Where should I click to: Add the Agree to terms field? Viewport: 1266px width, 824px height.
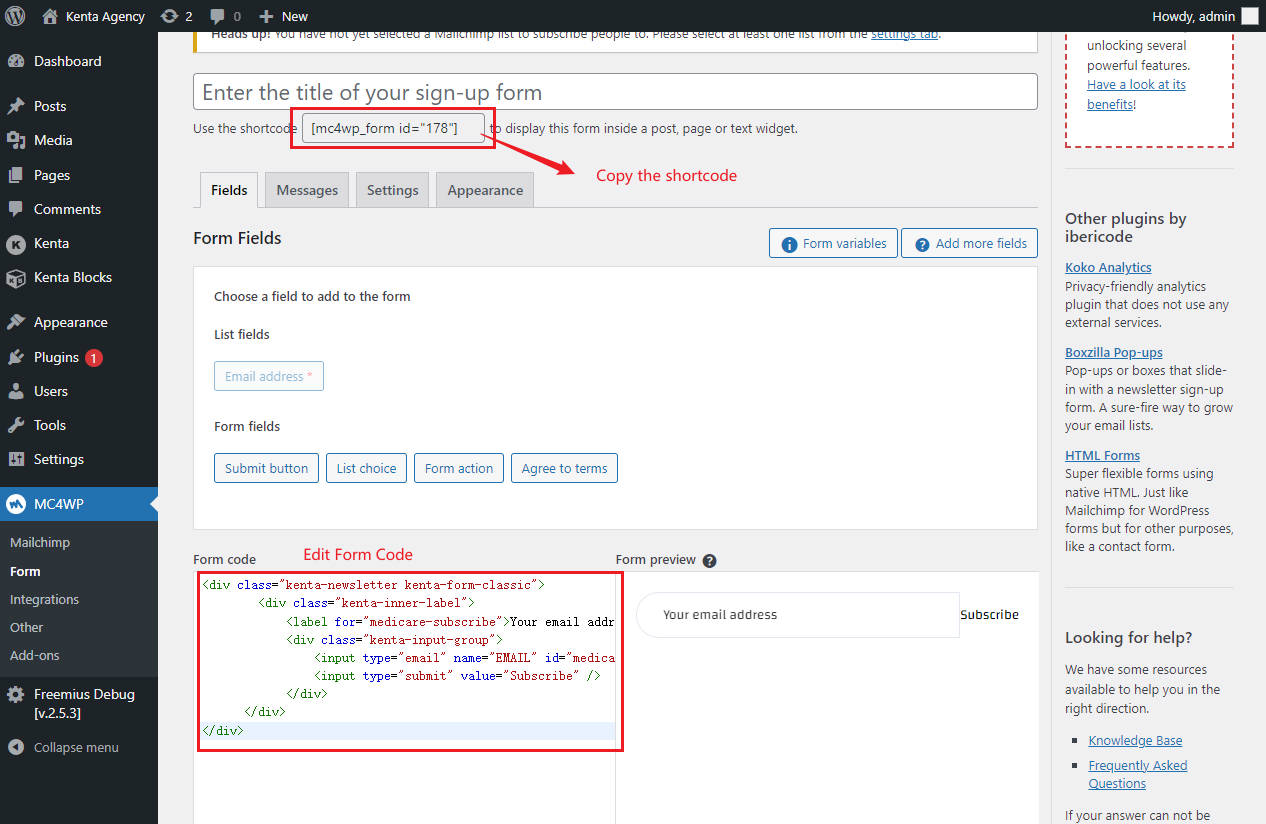[x=565, y=468]
